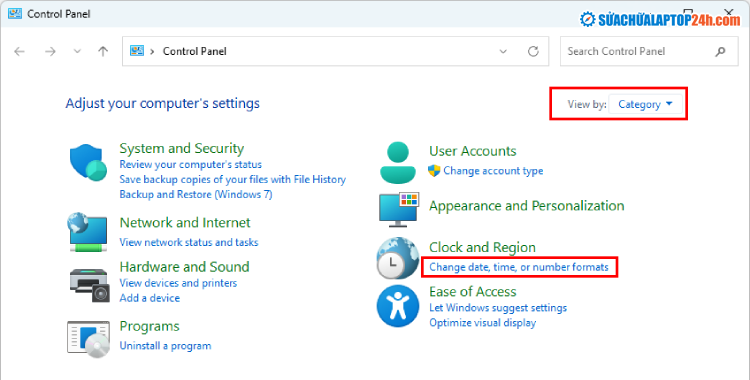Screen dimensions: 750x380
Task: Expand the address bar history dropdown
Action: (x=503, y=51)
